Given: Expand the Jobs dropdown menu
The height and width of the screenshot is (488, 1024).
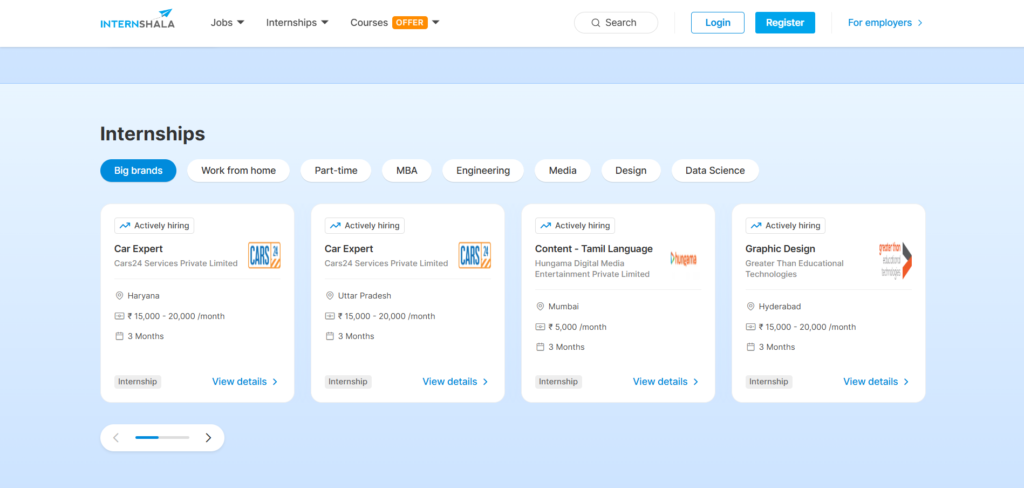Looking at the screenshot, I should pyautogui.click(x=227, y=22).
